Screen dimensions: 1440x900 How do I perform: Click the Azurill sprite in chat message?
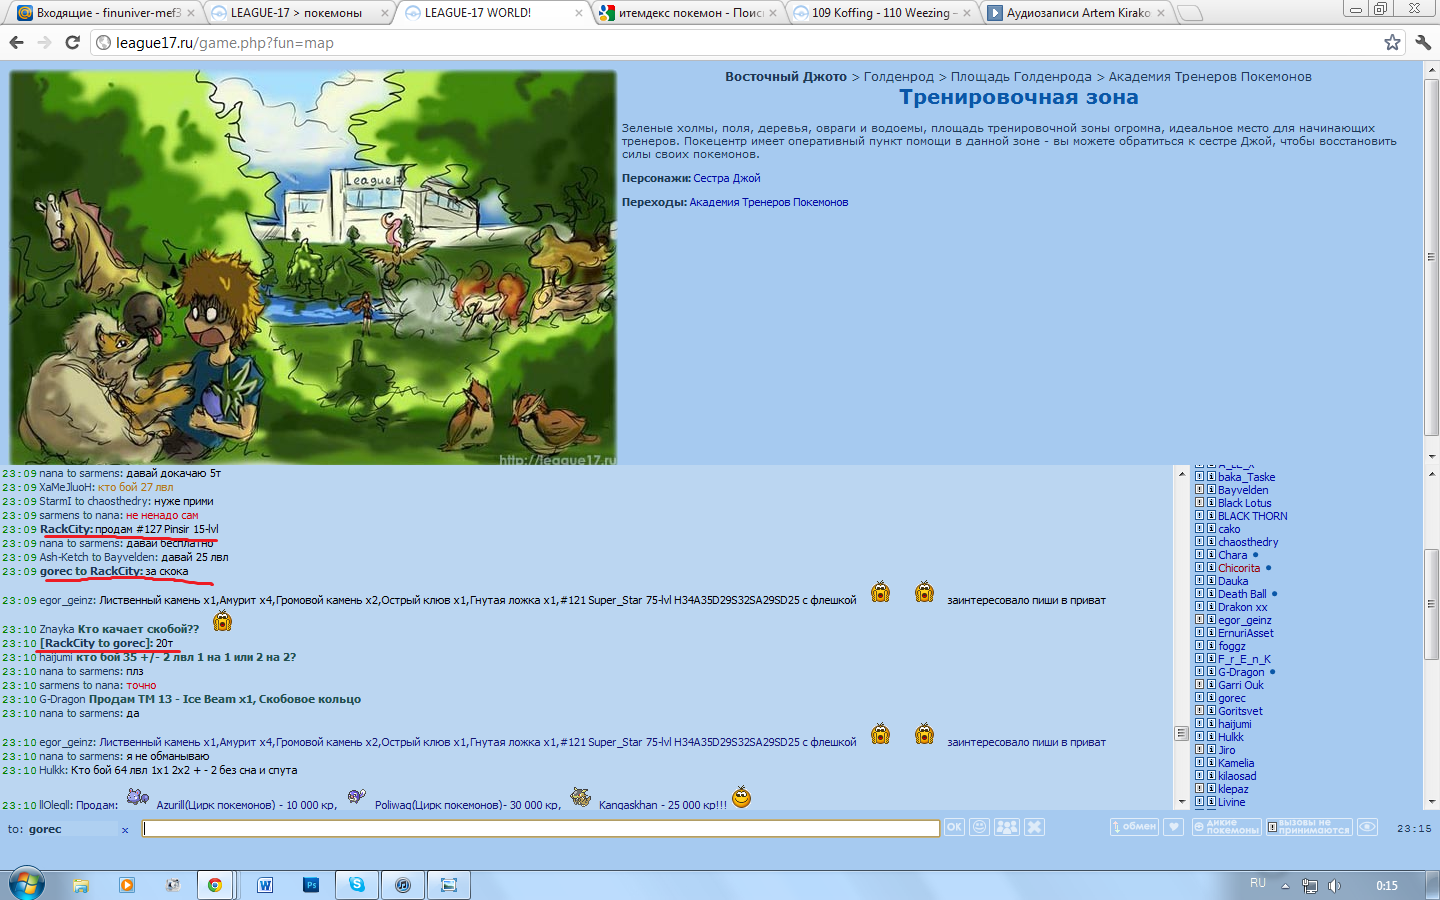[x=138, y=797]
